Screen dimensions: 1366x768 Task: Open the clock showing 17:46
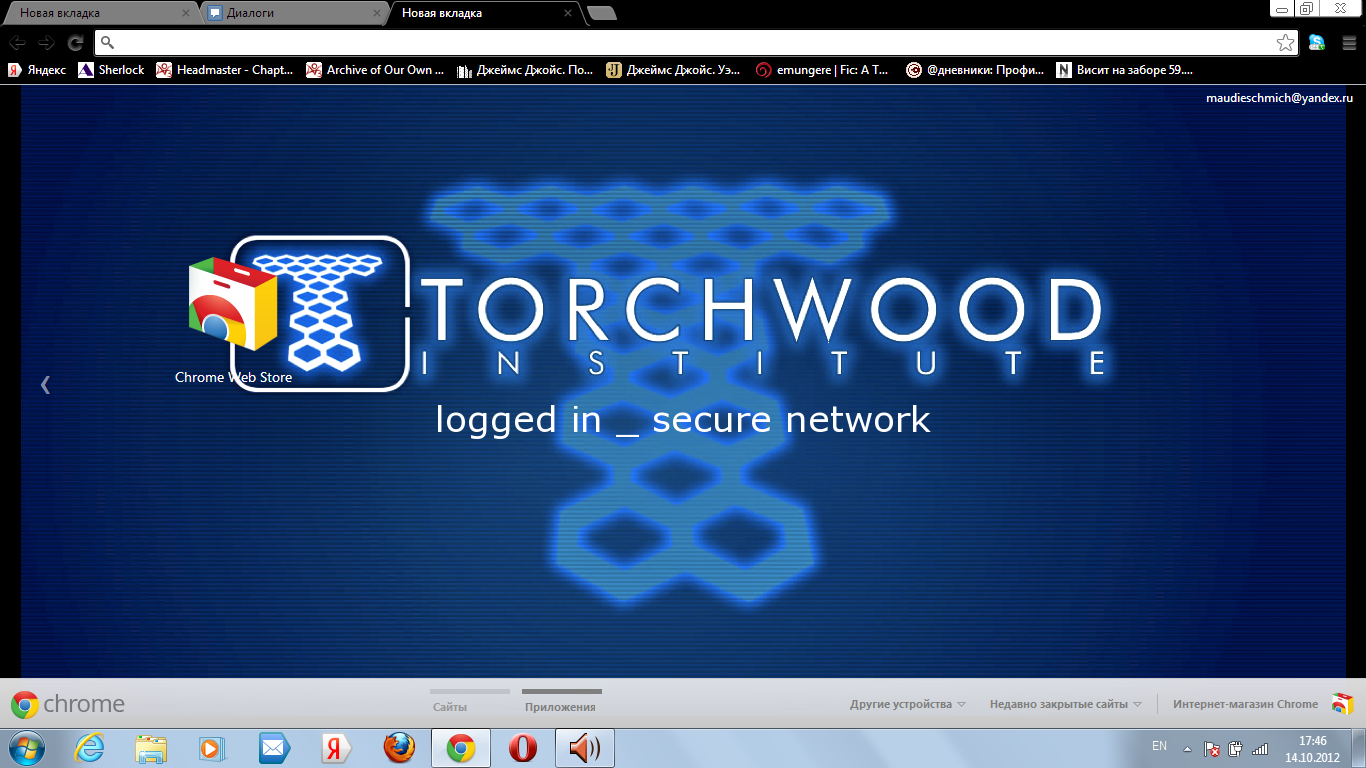coord(1312,748)
